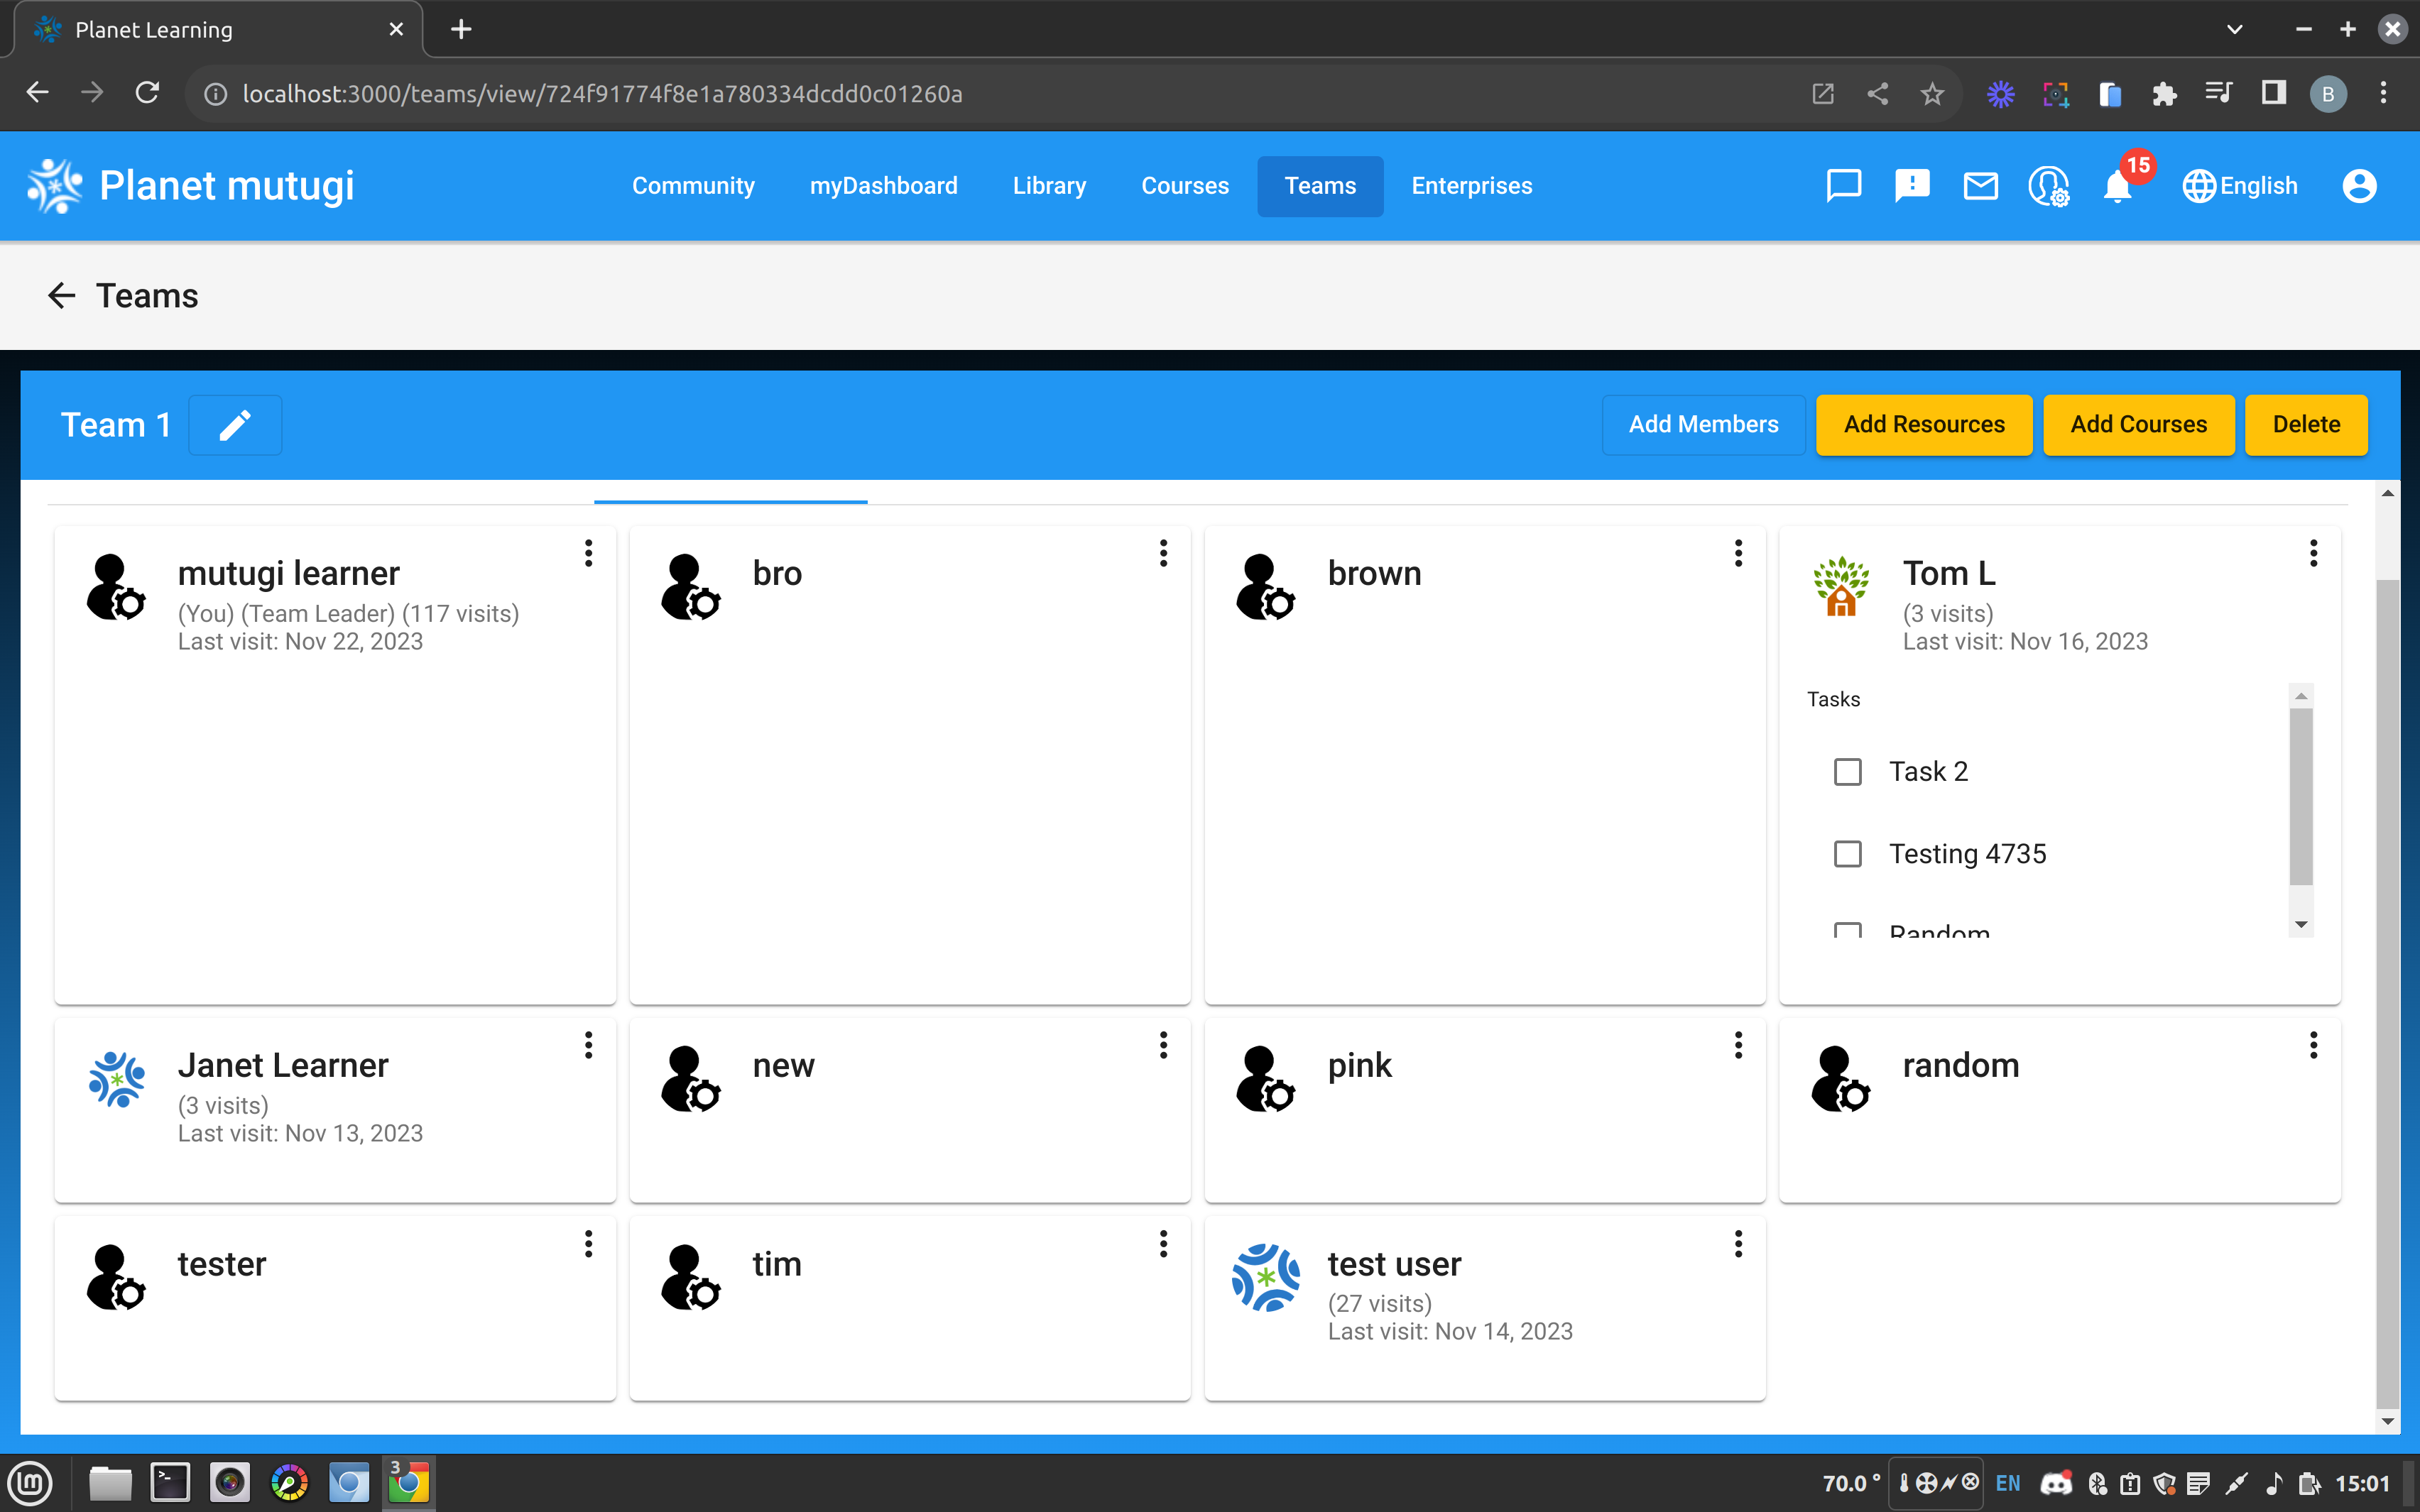
Task: Open the Enterprises menu item
Action: point(1471,186)
